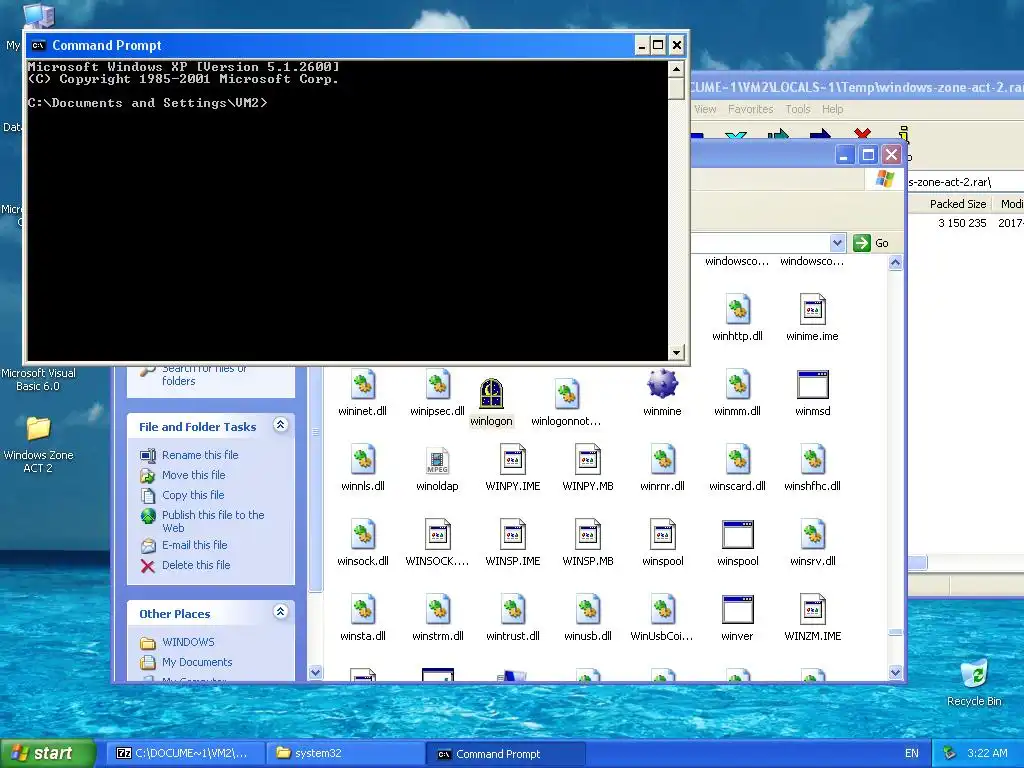The image size is (1024, 768).
Task: Select WINSOCK.... file icon
Action: click(x=438, y=535)
